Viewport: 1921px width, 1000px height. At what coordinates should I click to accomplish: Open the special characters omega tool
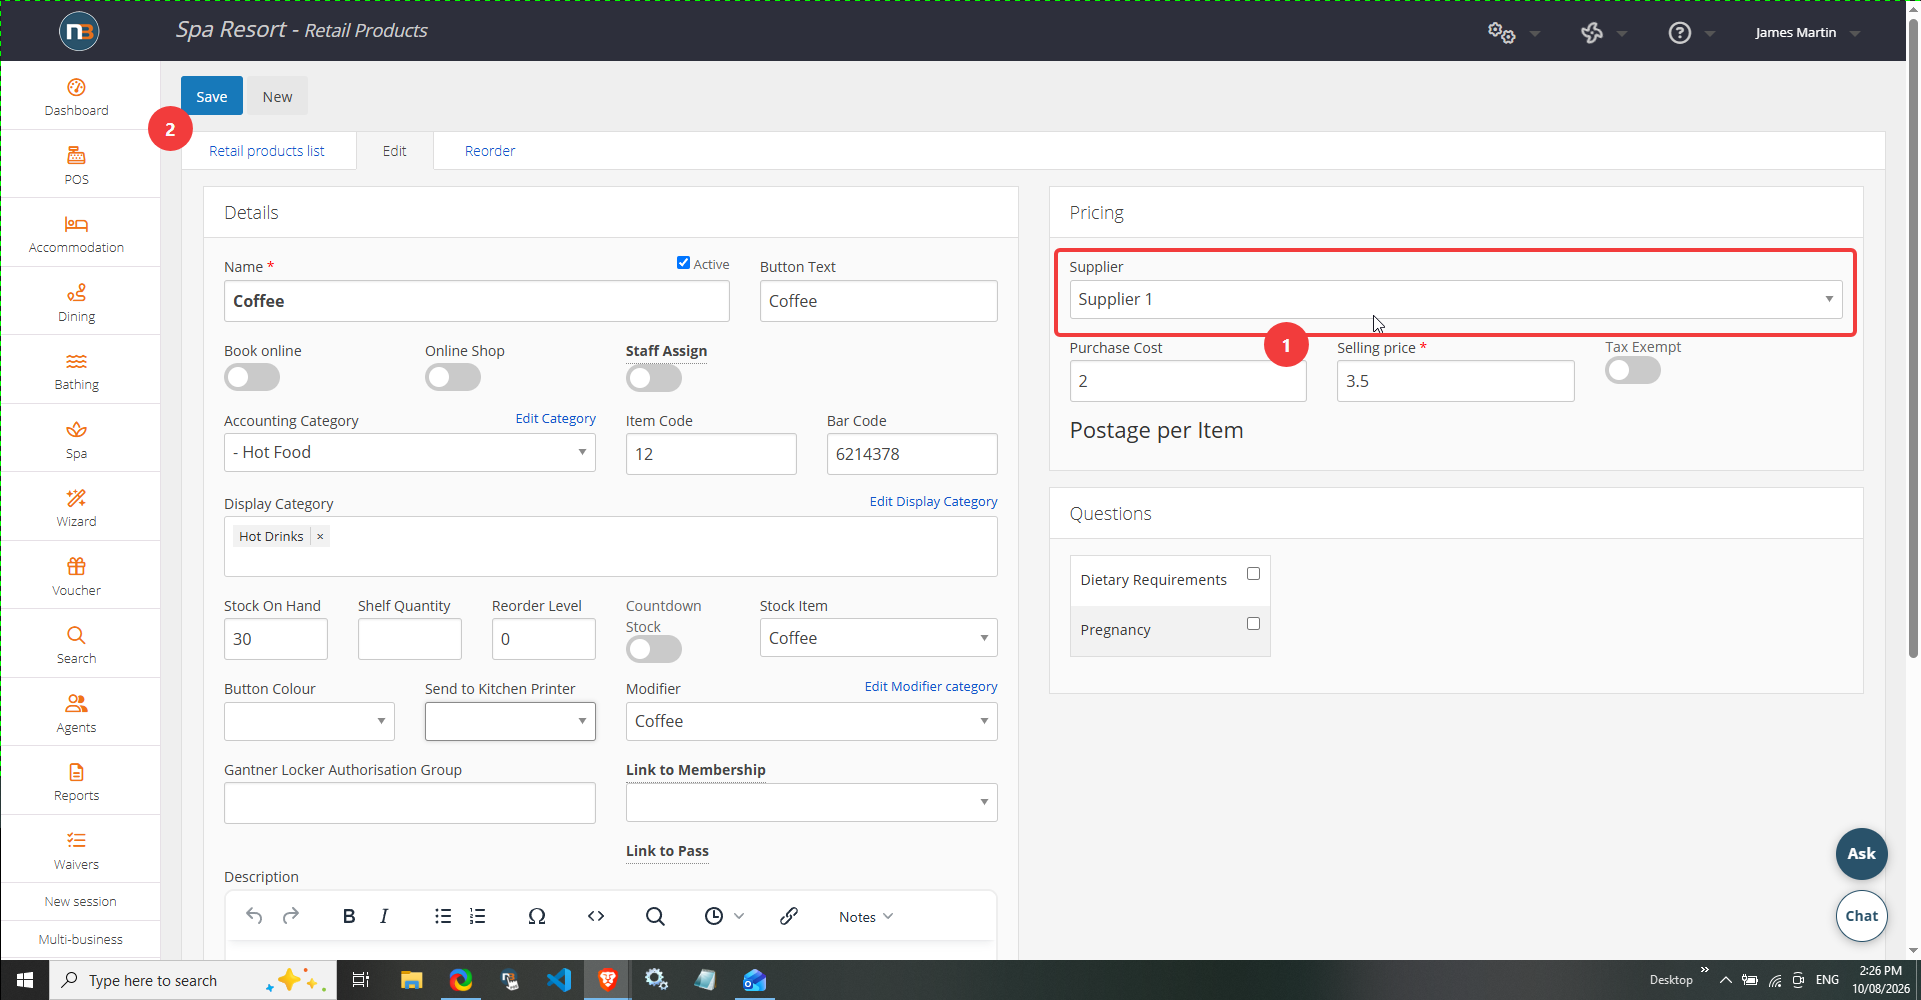(537, 916)
